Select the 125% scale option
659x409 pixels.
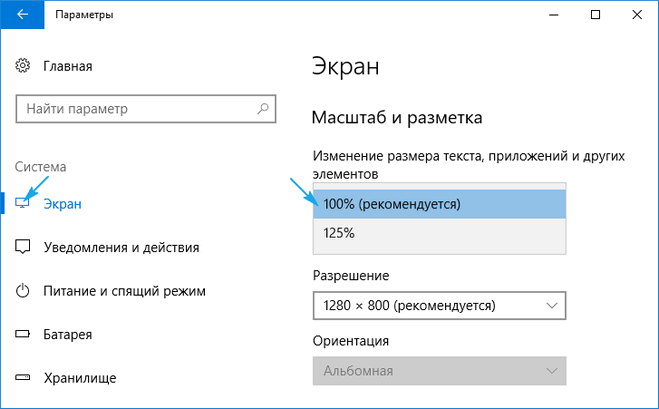coord(440,233)
